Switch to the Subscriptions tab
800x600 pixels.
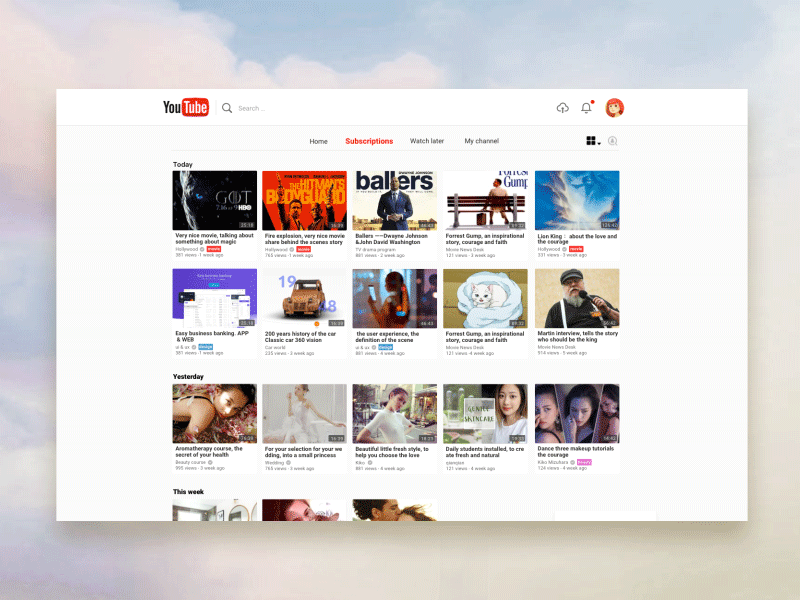click(370, 141)
